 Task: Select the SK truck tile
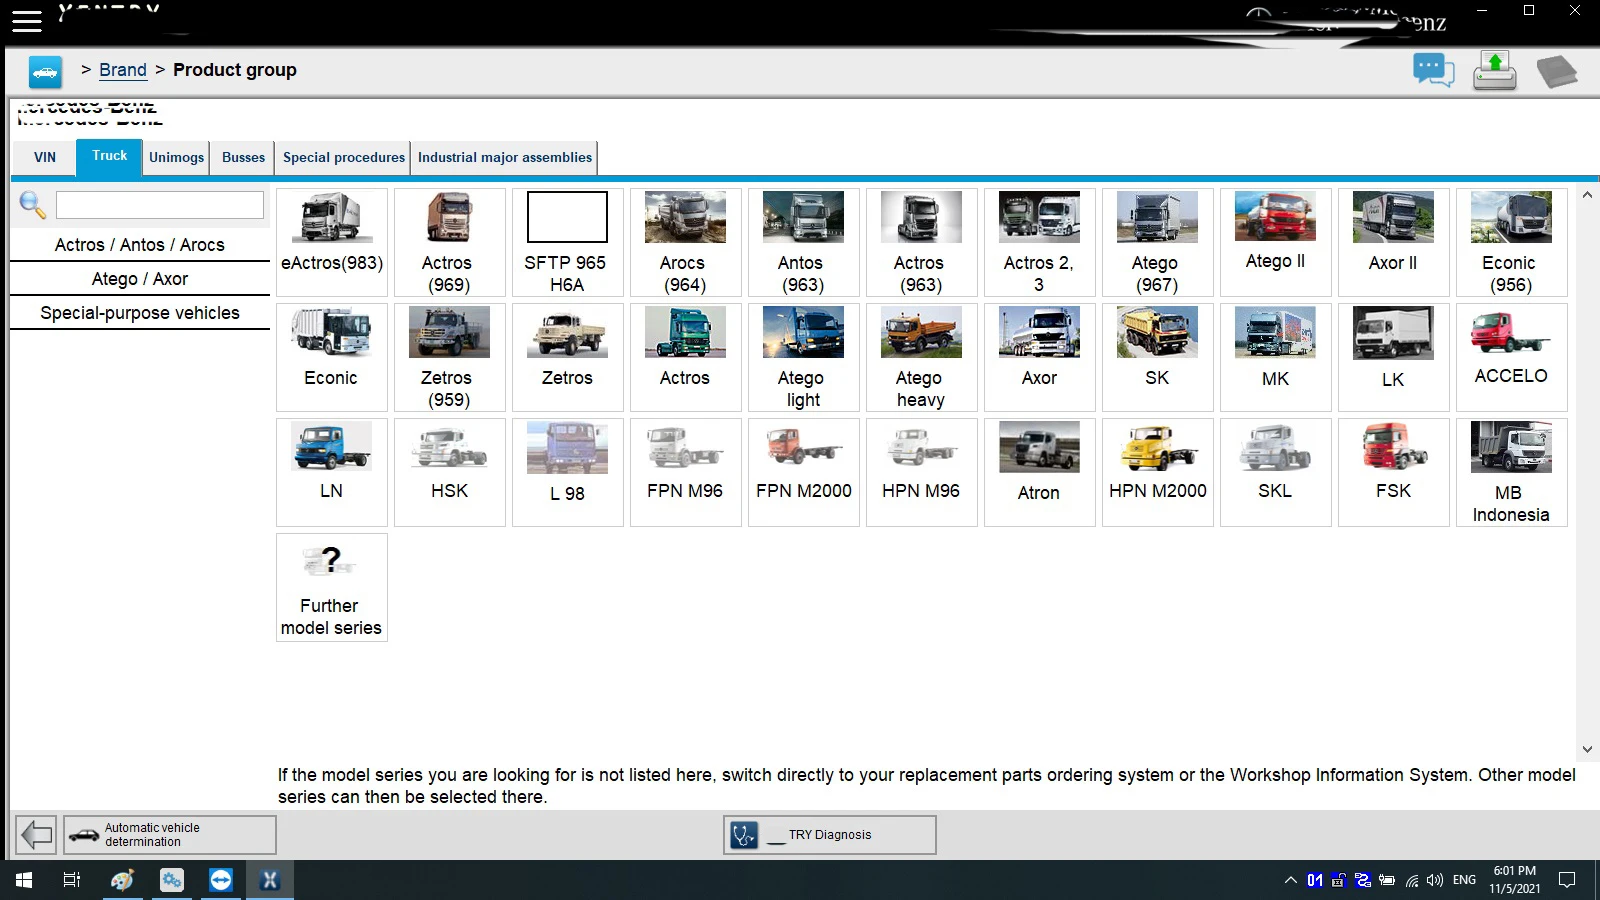[1158, 357]
